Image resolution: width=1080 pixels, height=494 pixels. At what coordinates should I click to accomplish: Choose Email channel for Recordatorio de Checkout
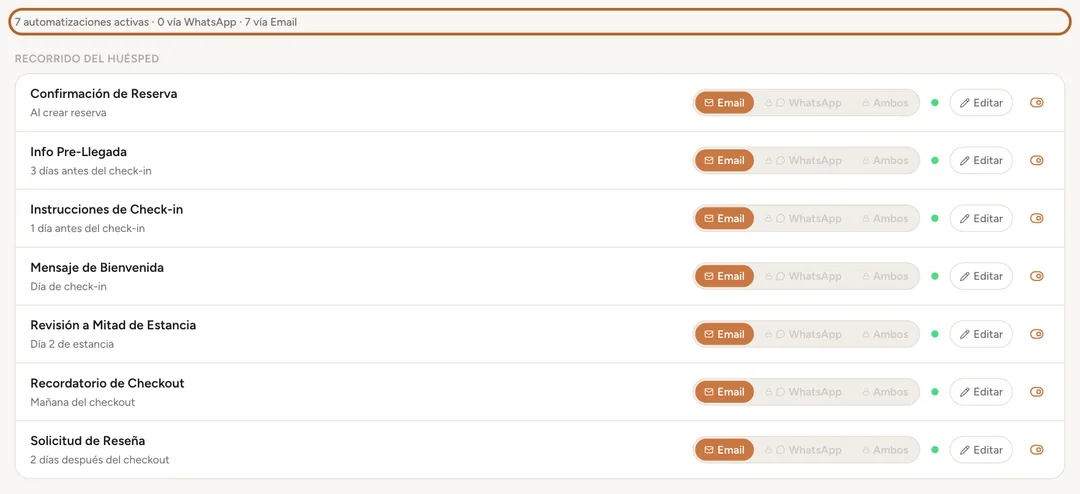725,392
